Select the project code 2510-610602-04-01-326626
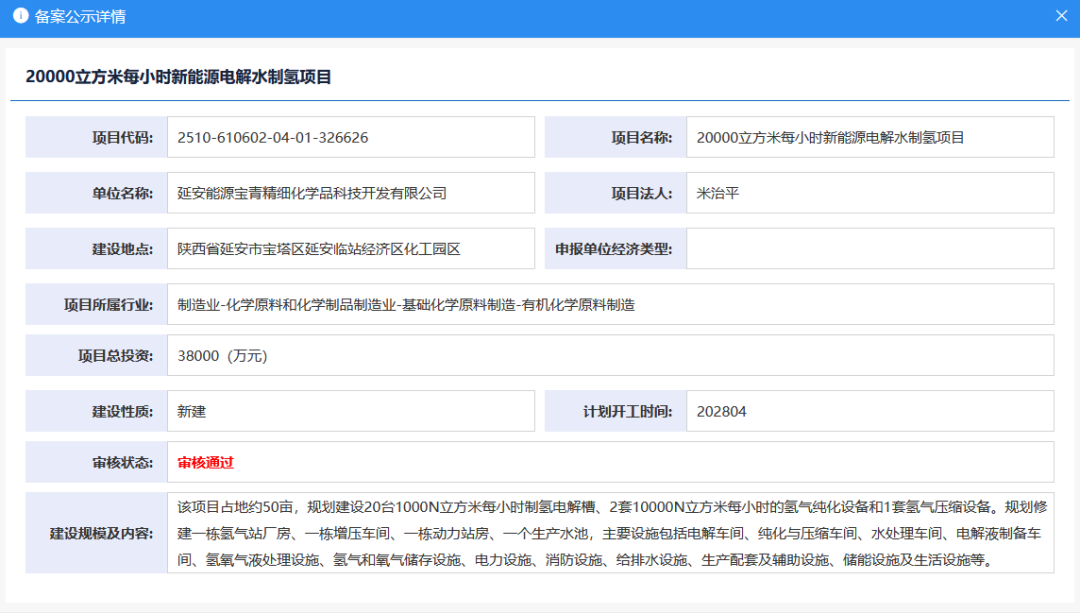Screen dimensions: 1080x614 click(273, 138)
